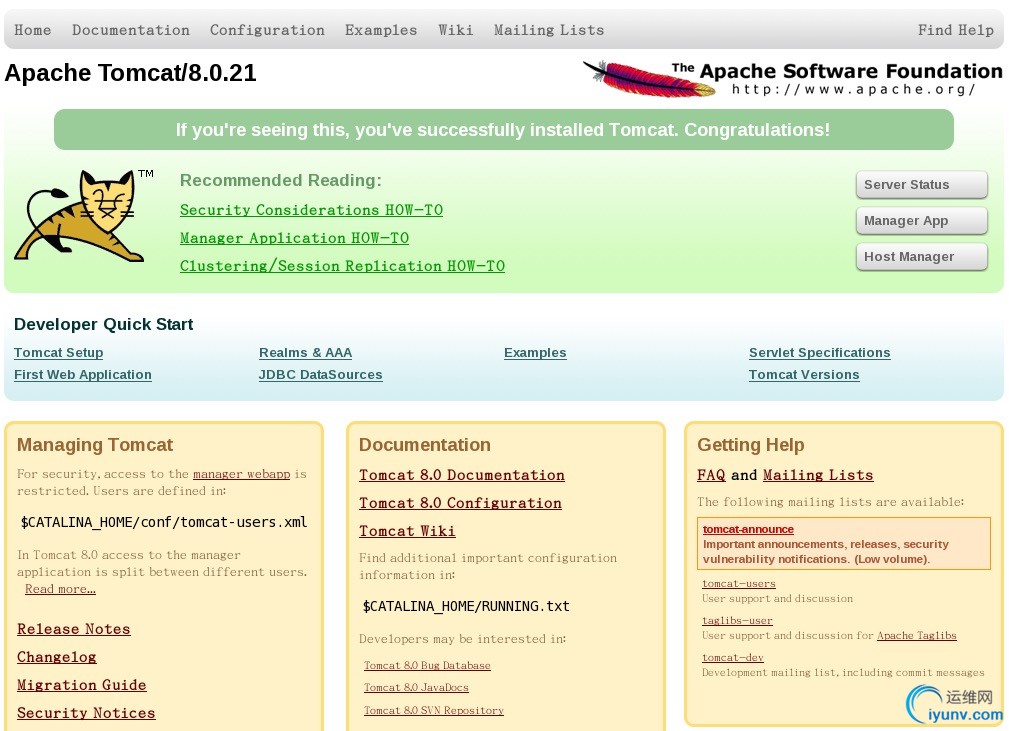Image resolution: width=1009 pixels, height=731 pixels.
Task: Open the Tomcat Wiki link
Action: (407, 531)
